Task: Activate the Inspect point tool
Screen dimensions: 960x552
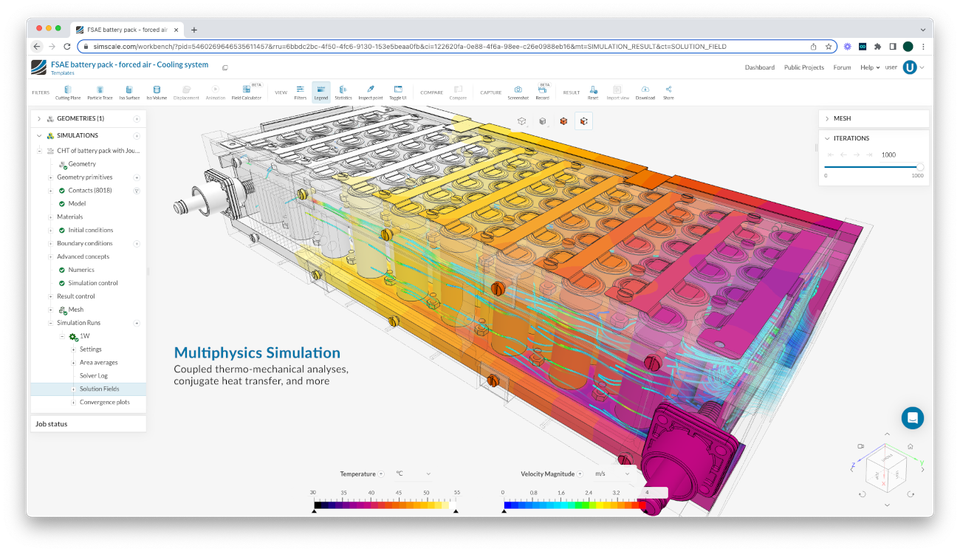Action: [x=370, y=92]
